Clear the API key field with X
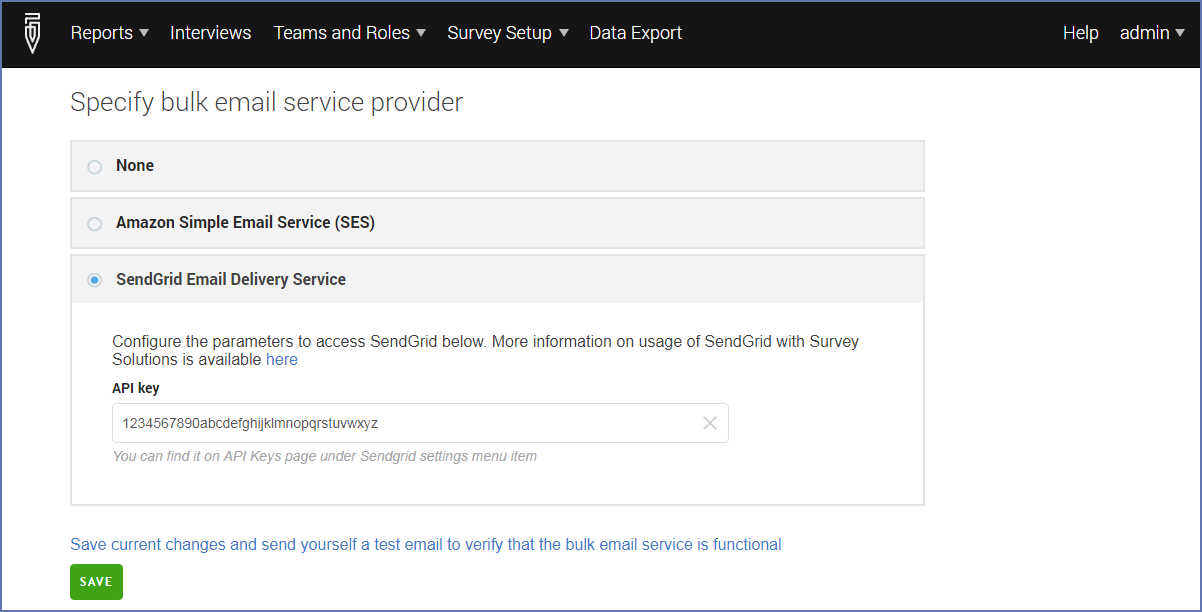Screen dimensions: 1202x612 [x=710, y=423]
